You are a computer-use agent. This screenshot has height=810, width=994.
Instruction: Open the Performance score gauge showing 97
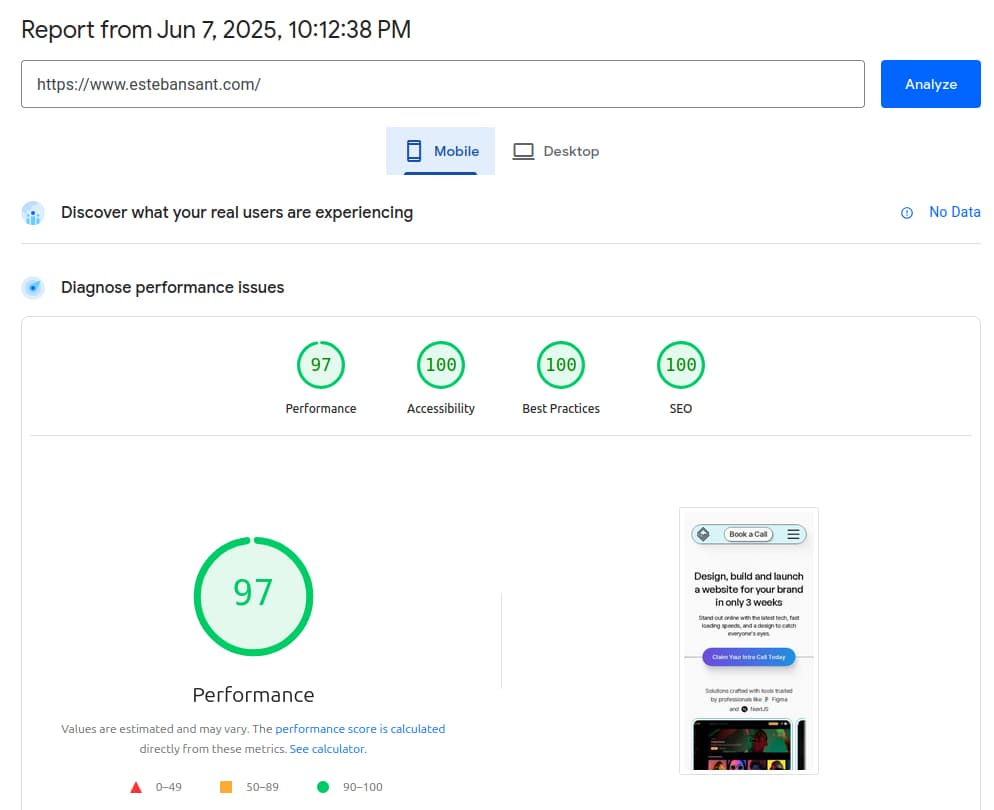pos(321,365)
